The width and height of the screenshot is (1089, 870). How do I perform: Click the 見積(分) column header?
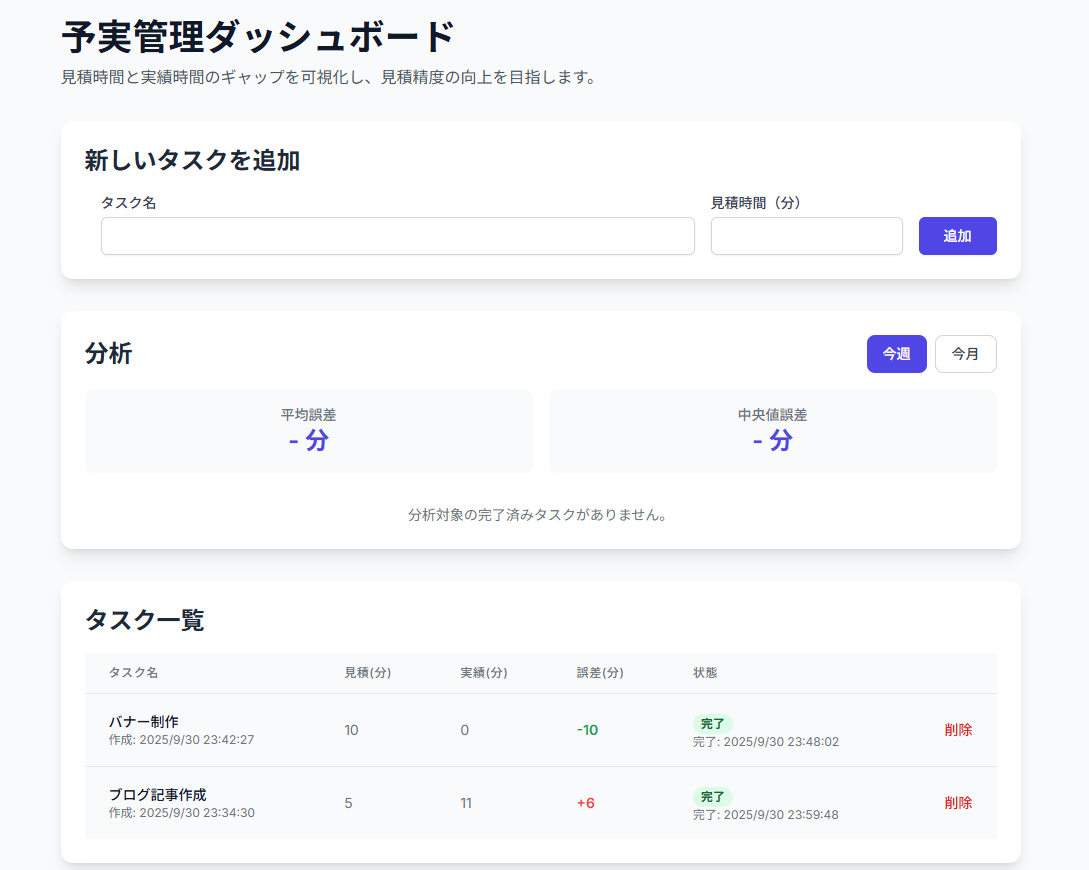coord(367,673)
